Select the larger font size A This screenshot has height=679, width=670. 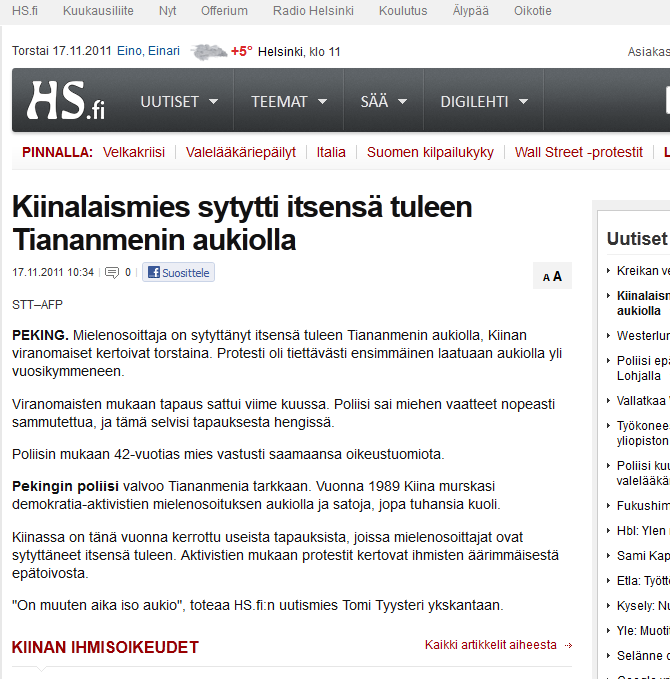(x=557, y=276)
